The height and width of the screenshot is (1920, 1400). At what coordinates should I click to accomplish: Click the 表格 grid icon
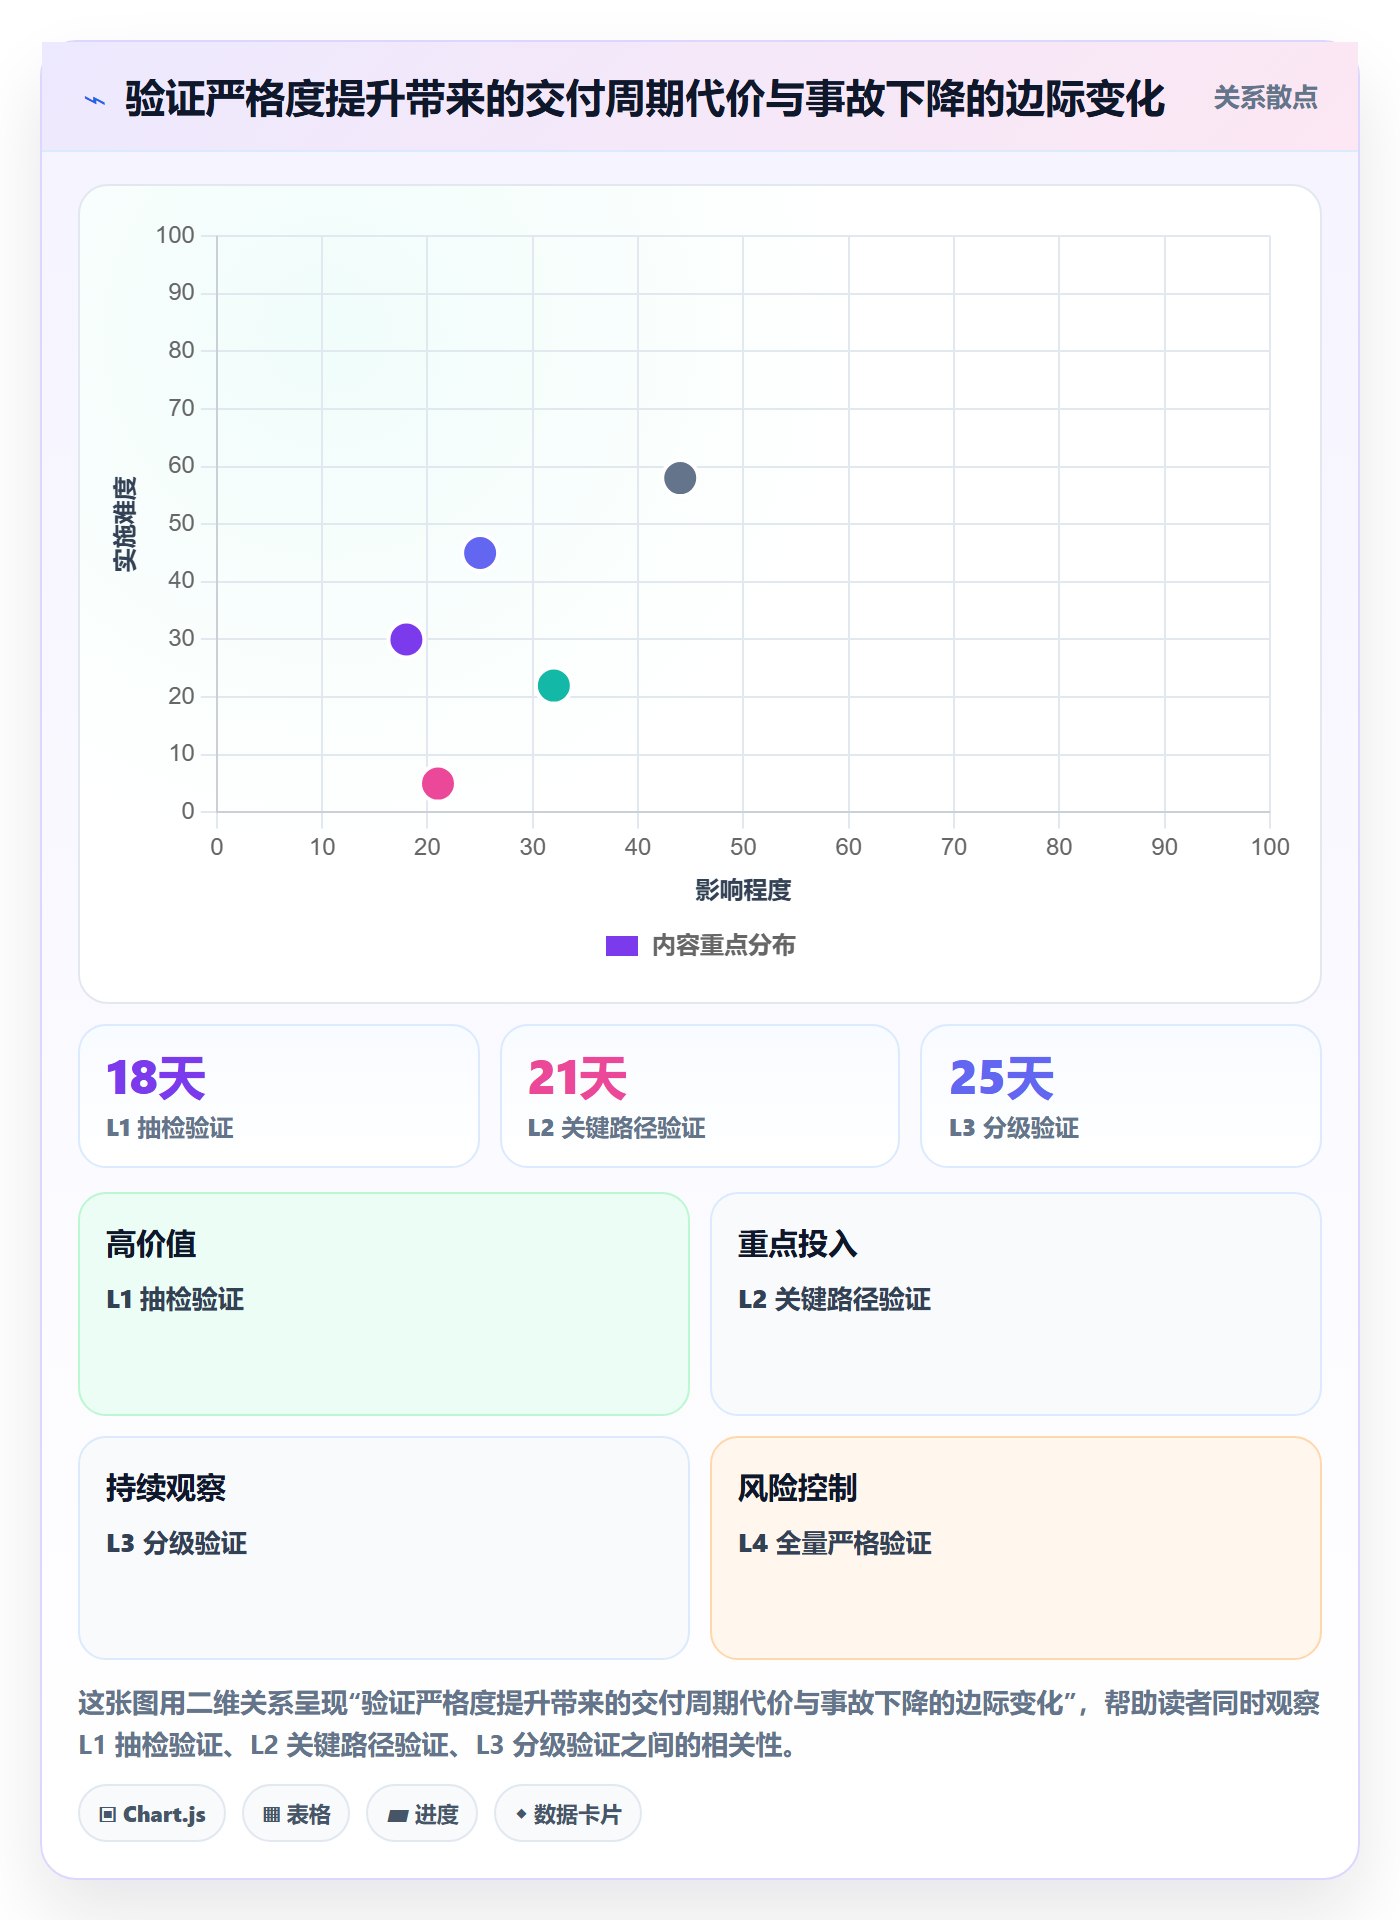(271, 1815)
